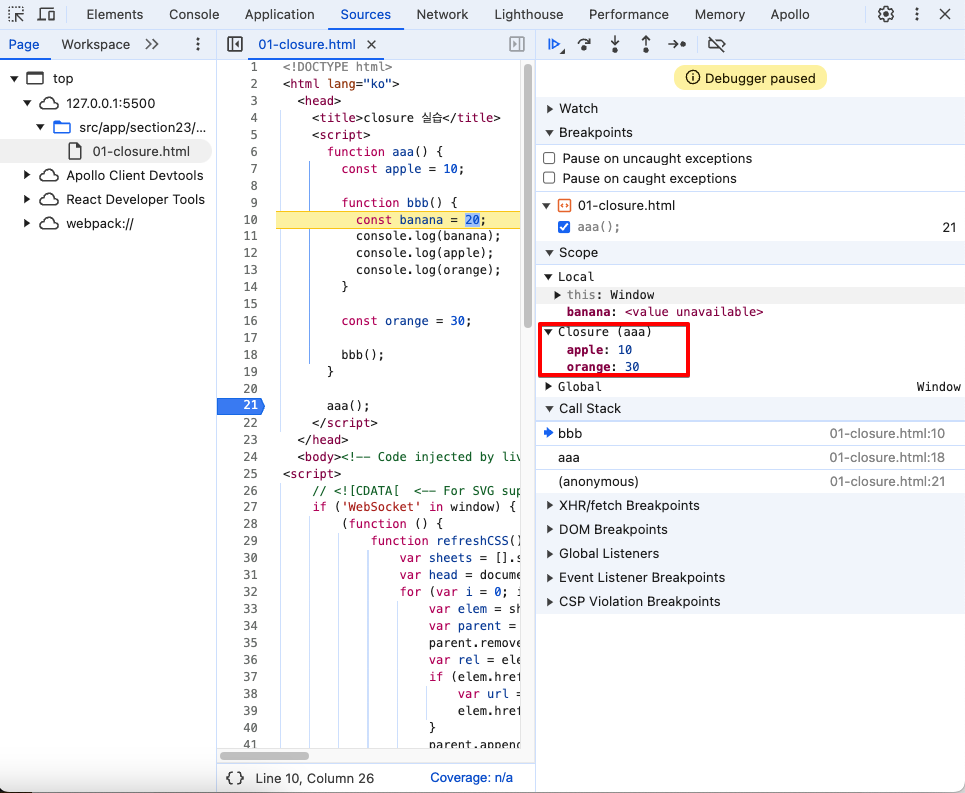Expand Event Listener Breakpoints
The width and height of the screenshot is (965, 793).
click(x=550, y=578)
